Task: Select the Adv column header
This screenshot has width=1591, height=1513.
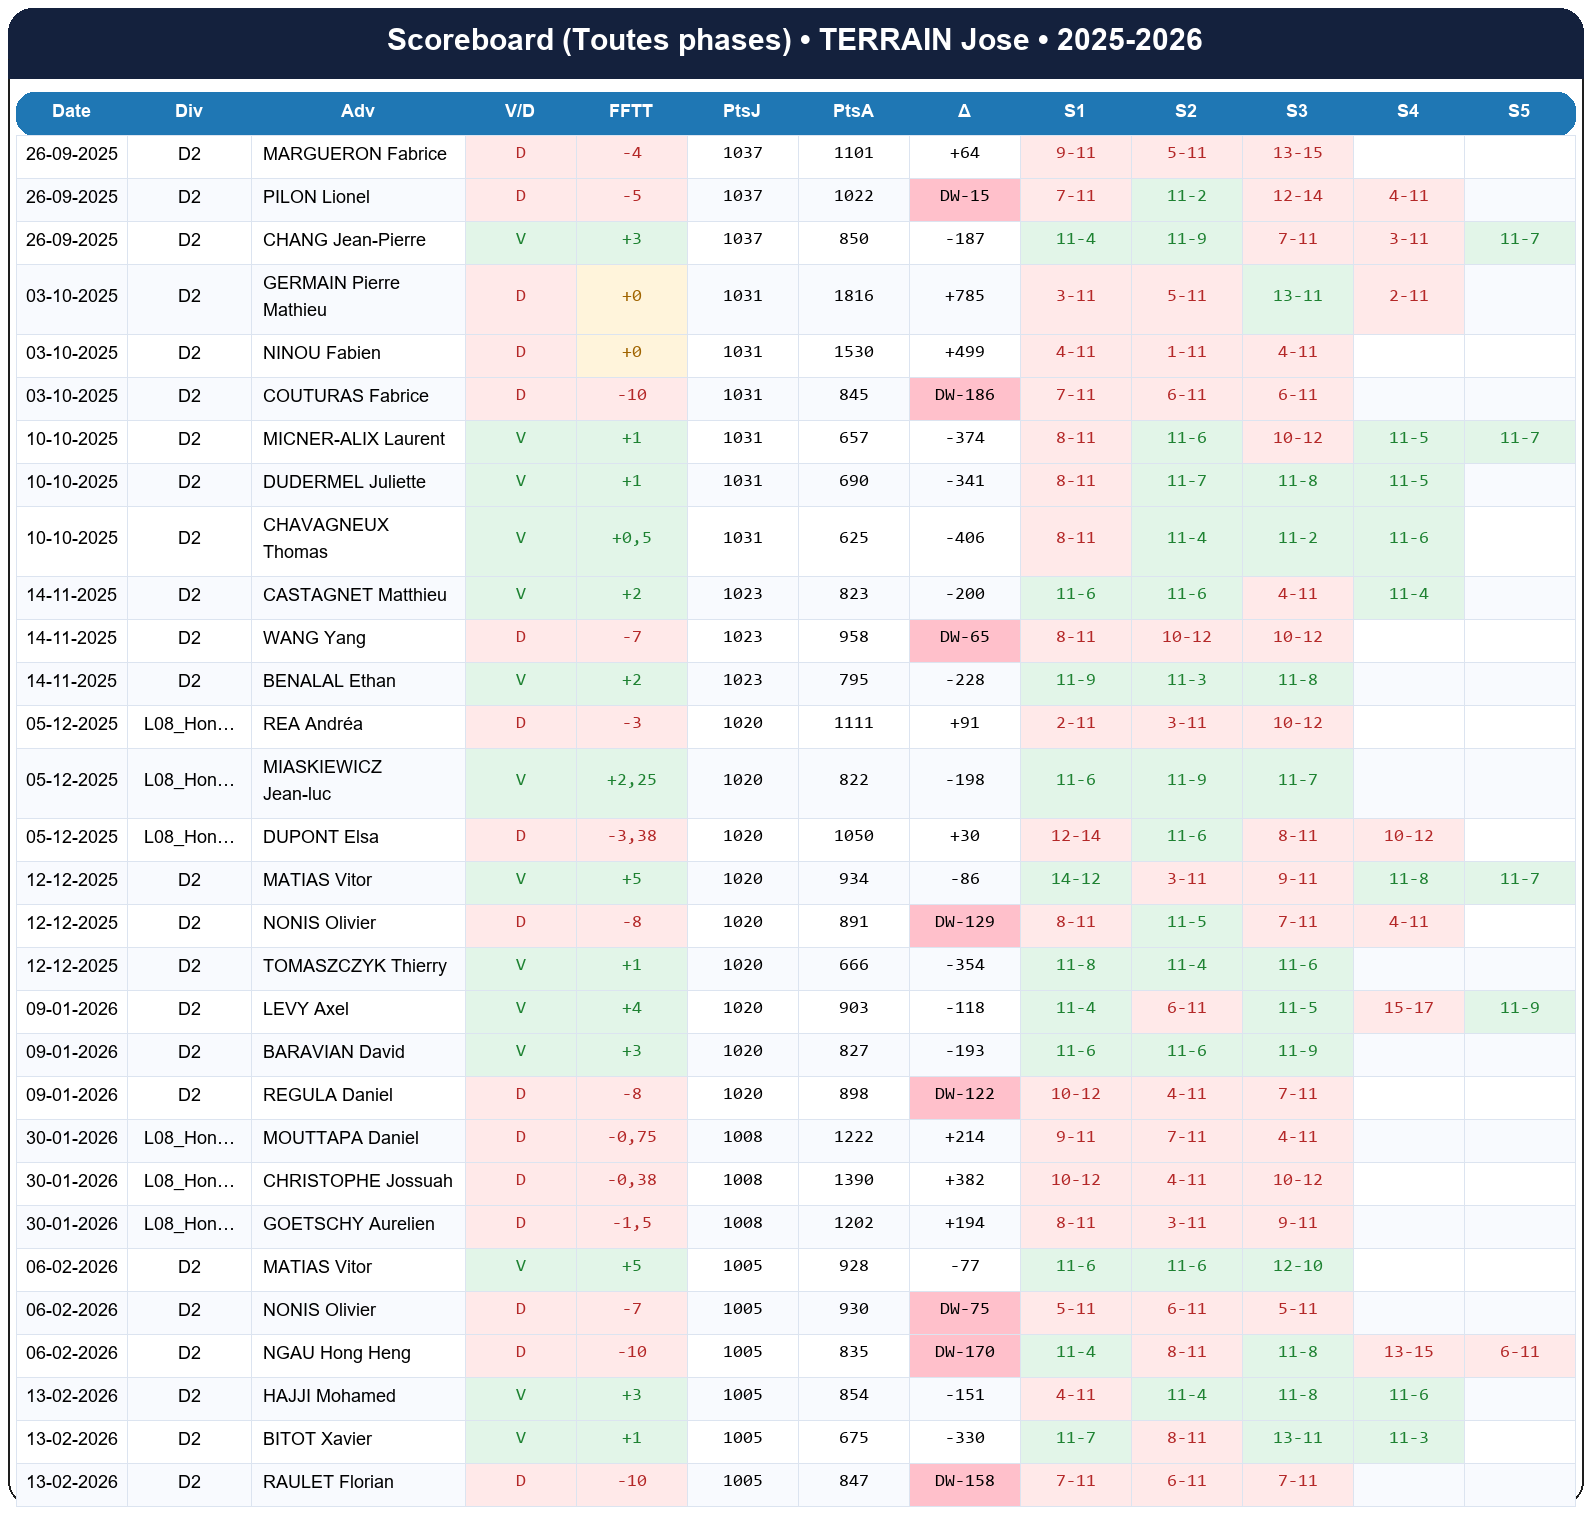Action: [357, 111]
